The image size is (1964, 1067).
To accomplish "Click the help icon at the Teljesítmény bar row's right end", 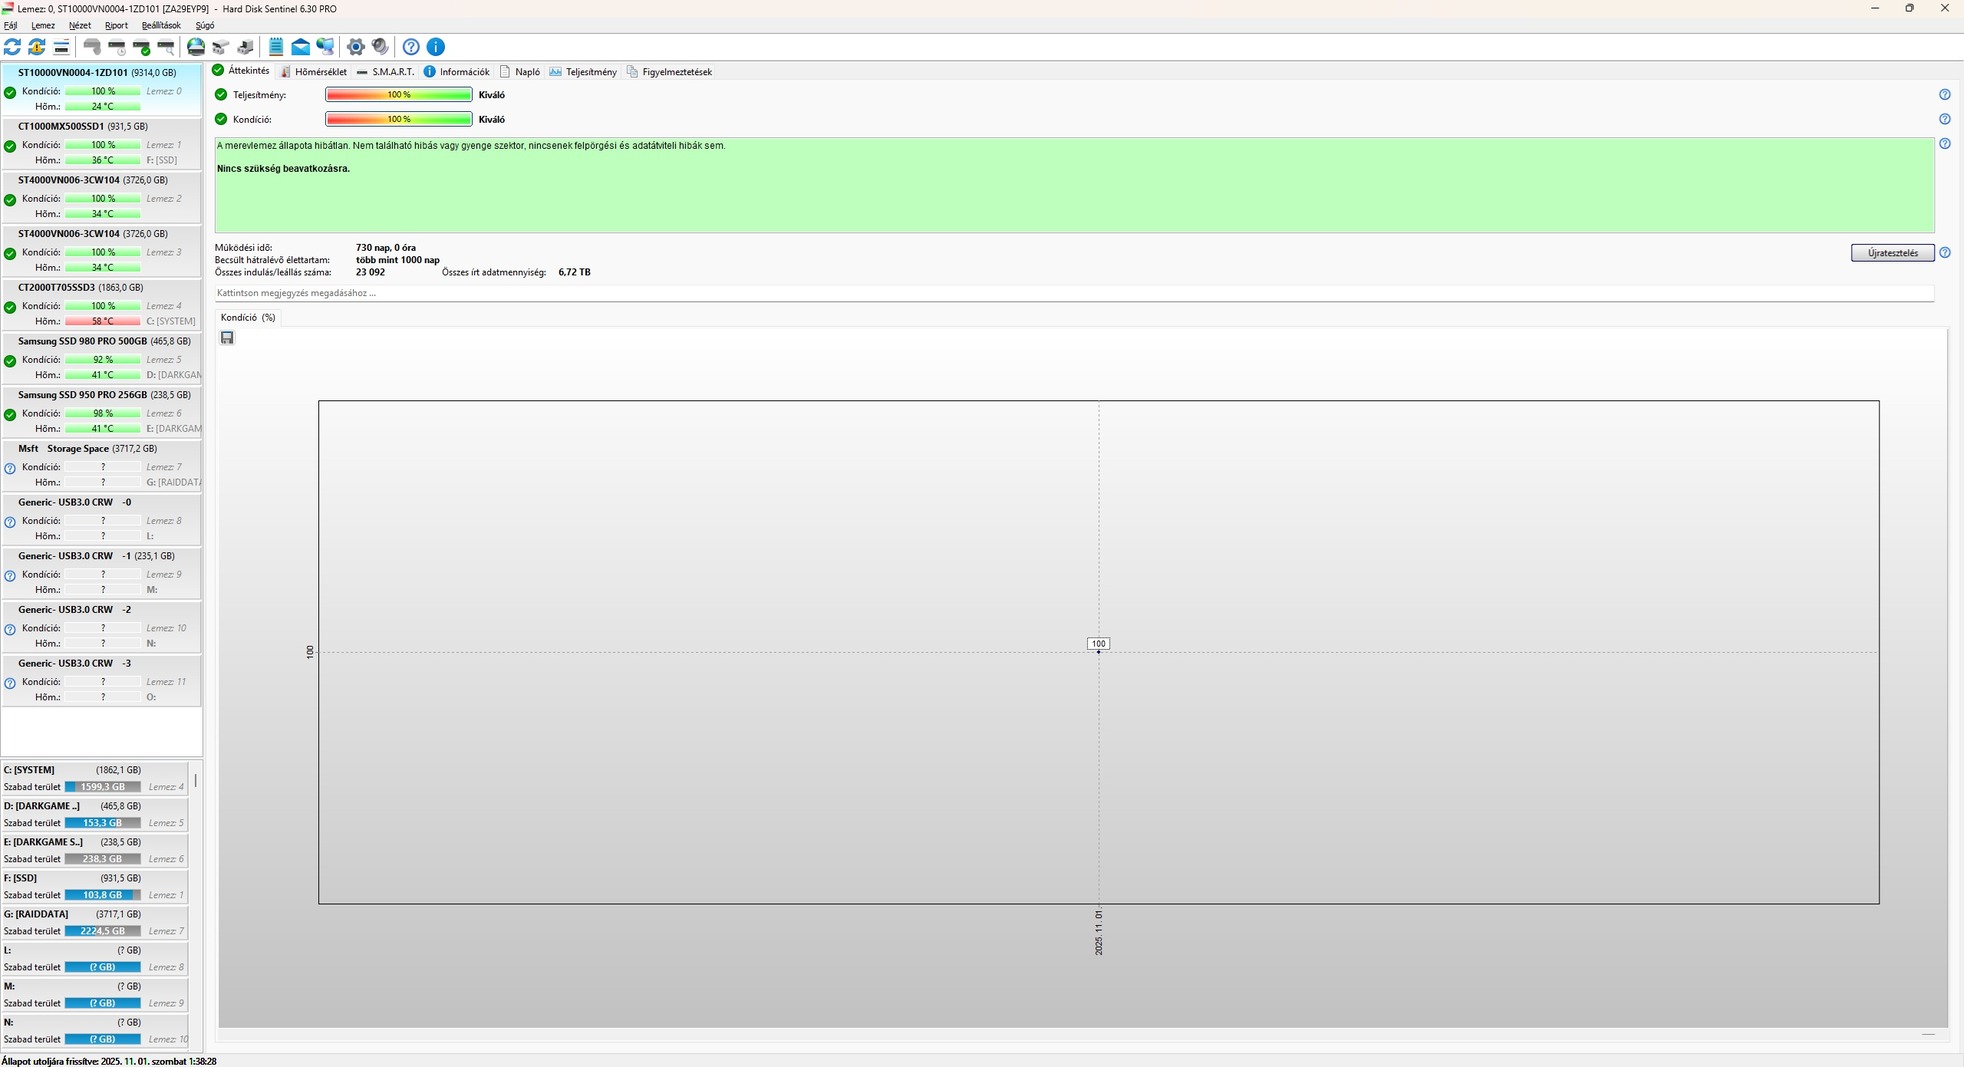I will [1945, 95].
